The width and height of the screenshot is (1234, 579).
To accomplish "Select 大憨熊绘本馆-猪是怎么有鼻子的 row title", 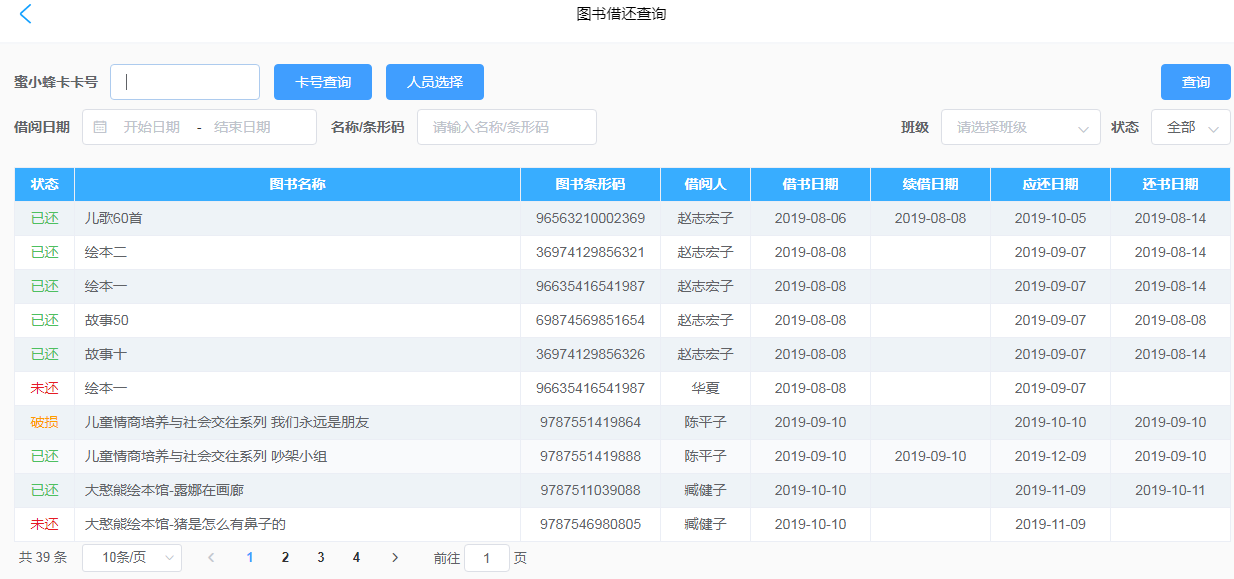I will point(186,524).
